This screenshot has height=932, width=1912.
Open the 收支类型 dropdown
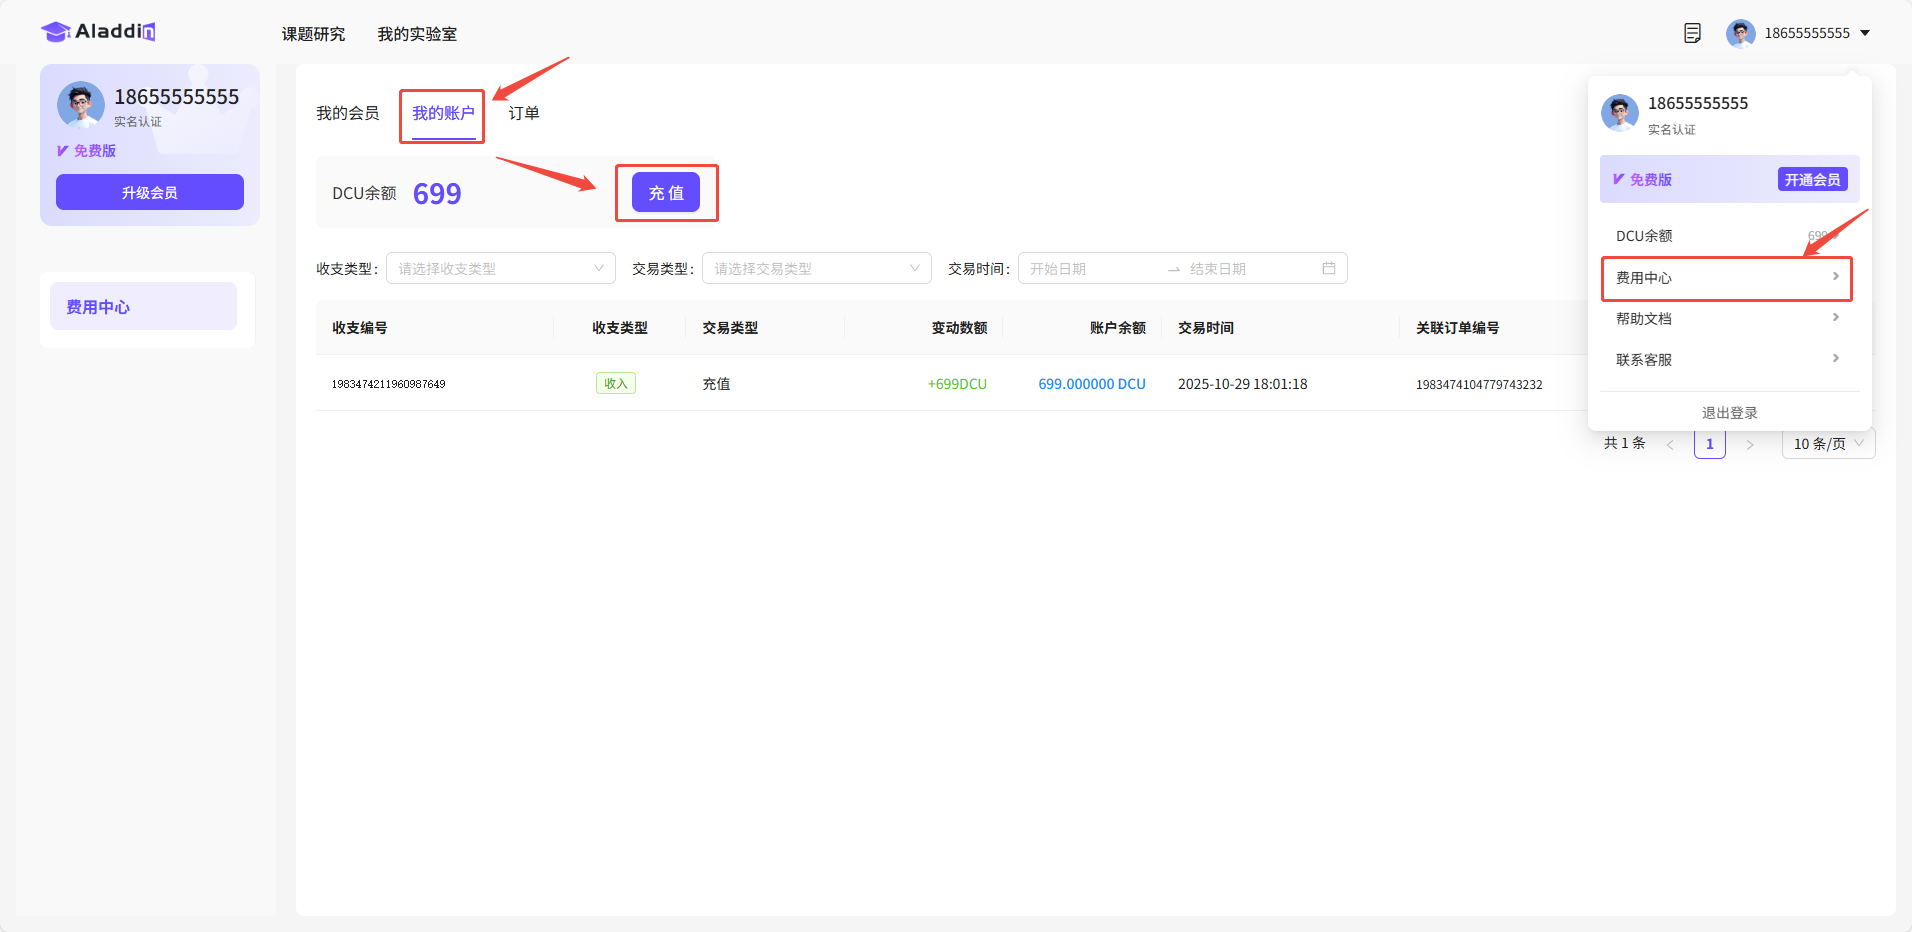tap(500, 268)
